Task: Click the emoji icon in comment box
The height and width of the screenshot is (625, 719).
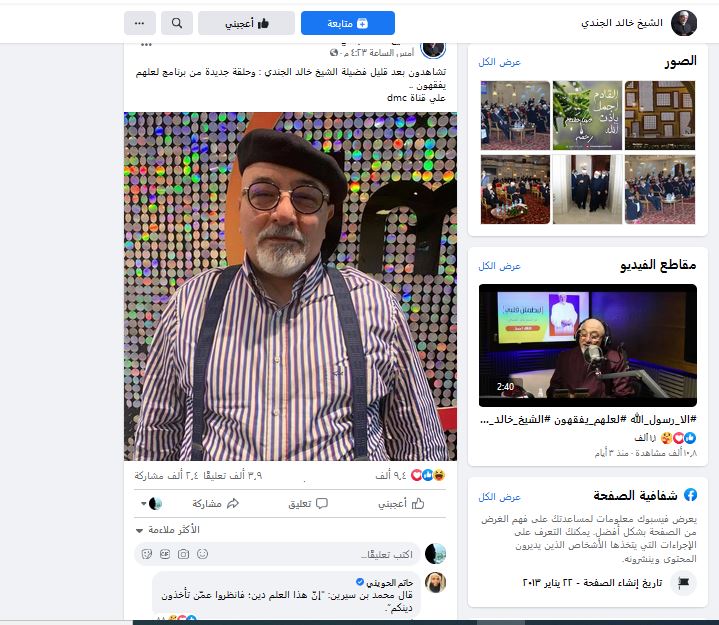Action: (202, 554)
